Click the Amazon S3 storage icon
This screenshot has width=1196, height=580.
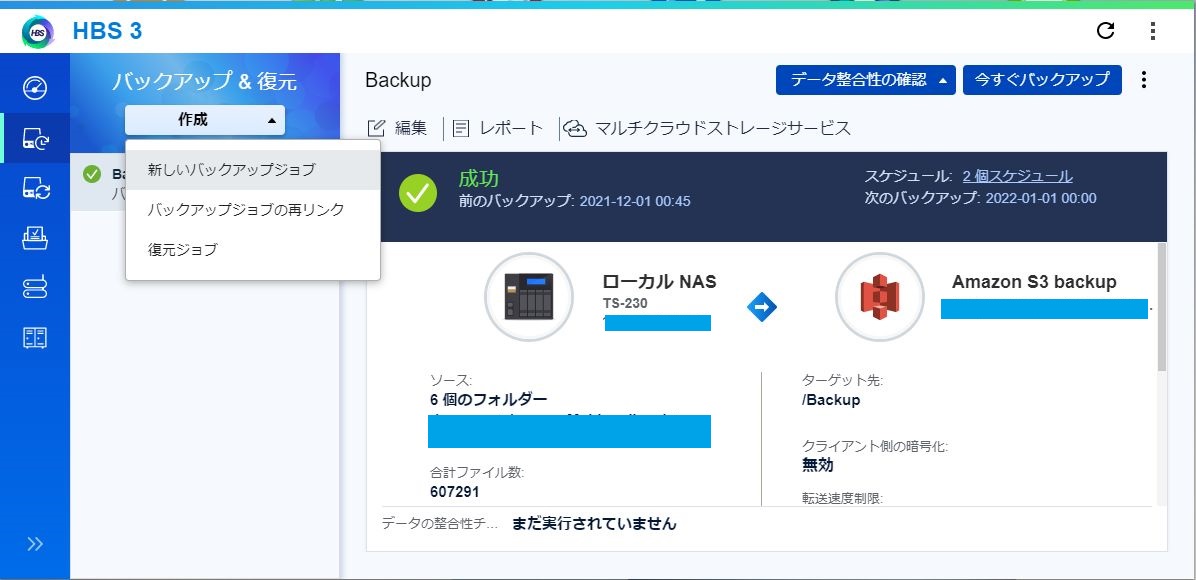click(x=879, y=296)
